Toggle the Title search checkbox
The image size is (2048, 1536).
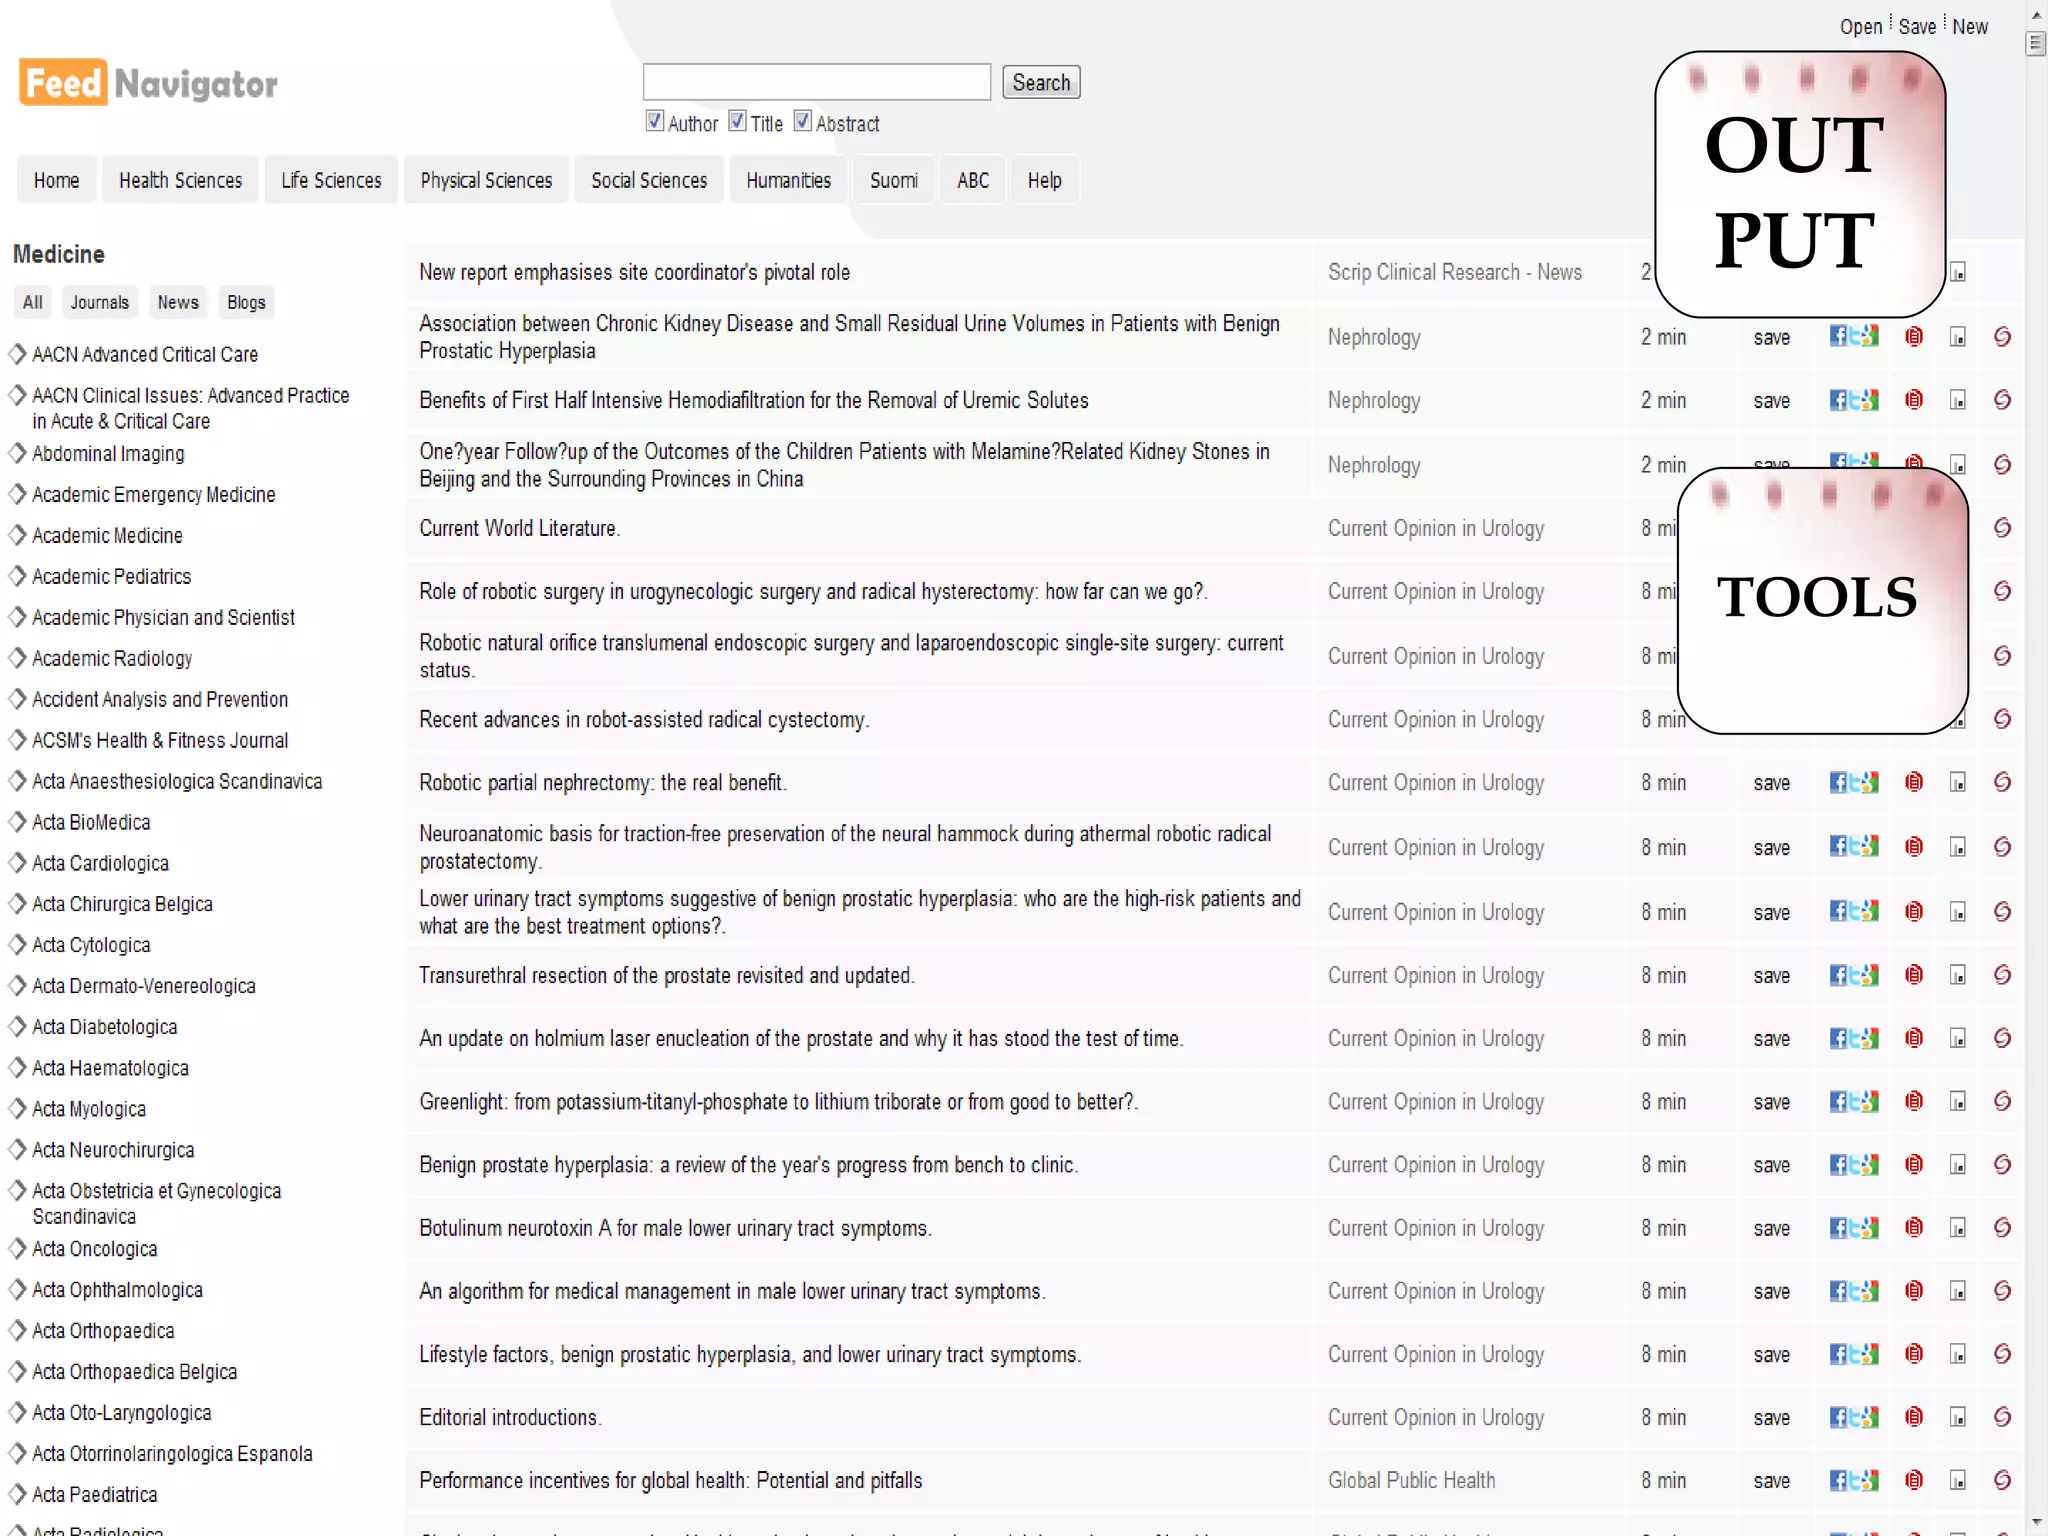[x=738, y=121]
